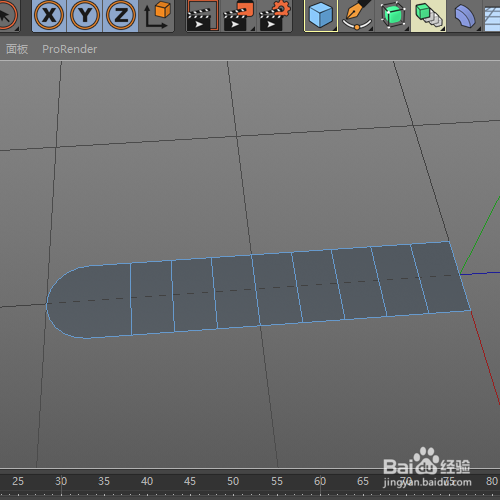
Task: Click the blue Z axis handle
Action: coord(480,273)
